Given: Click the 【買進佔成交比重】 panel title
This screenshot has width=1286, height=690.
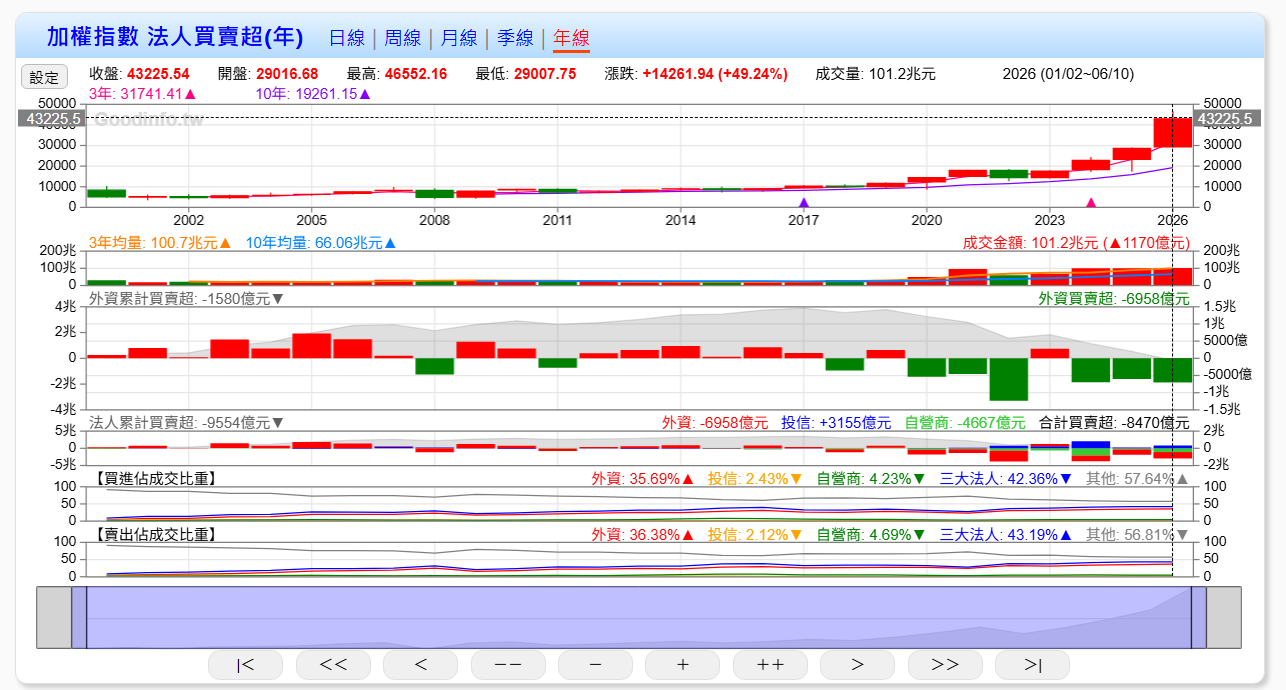Looking at the screenshot, I should pos(158,479).
